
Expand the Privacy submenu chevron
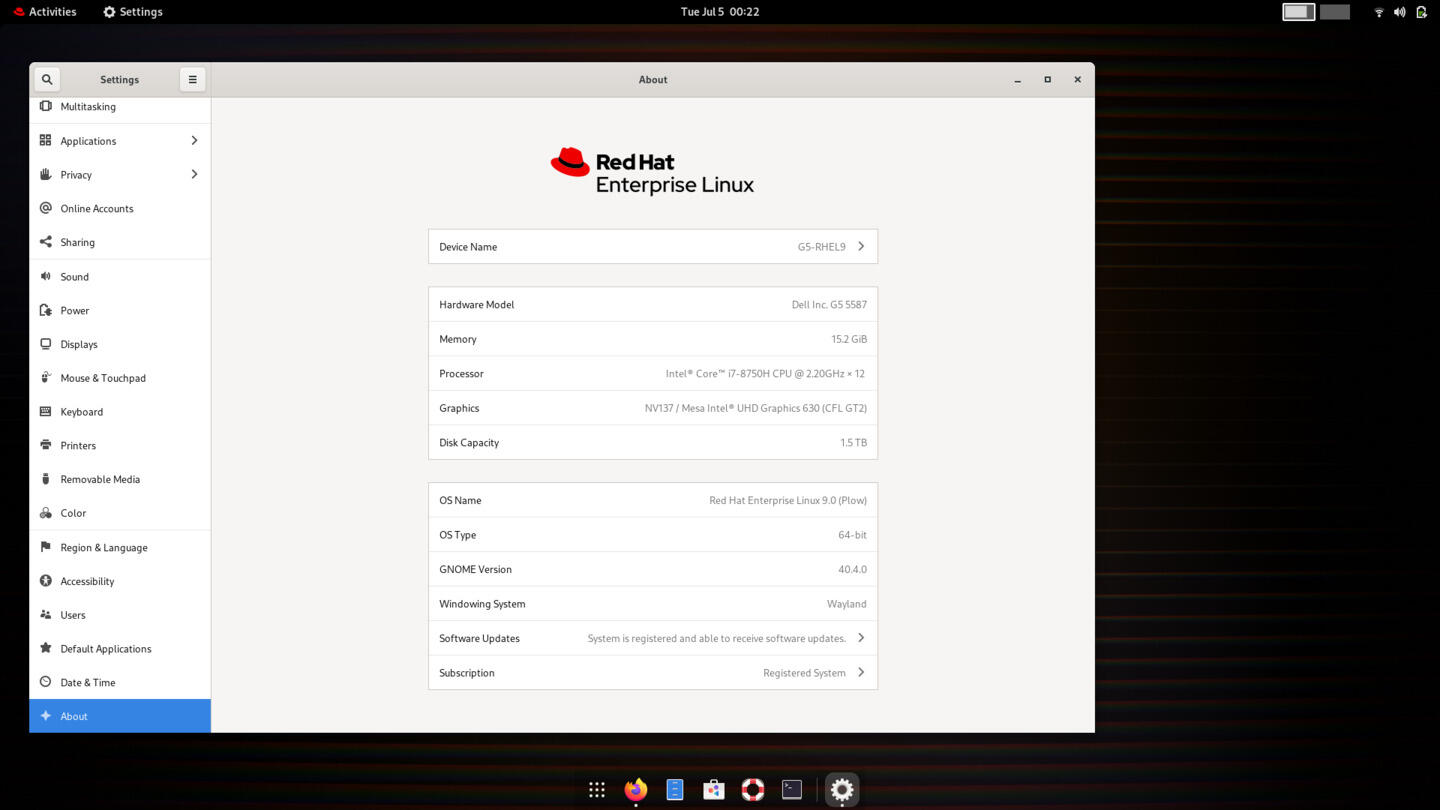coord(194,174)
